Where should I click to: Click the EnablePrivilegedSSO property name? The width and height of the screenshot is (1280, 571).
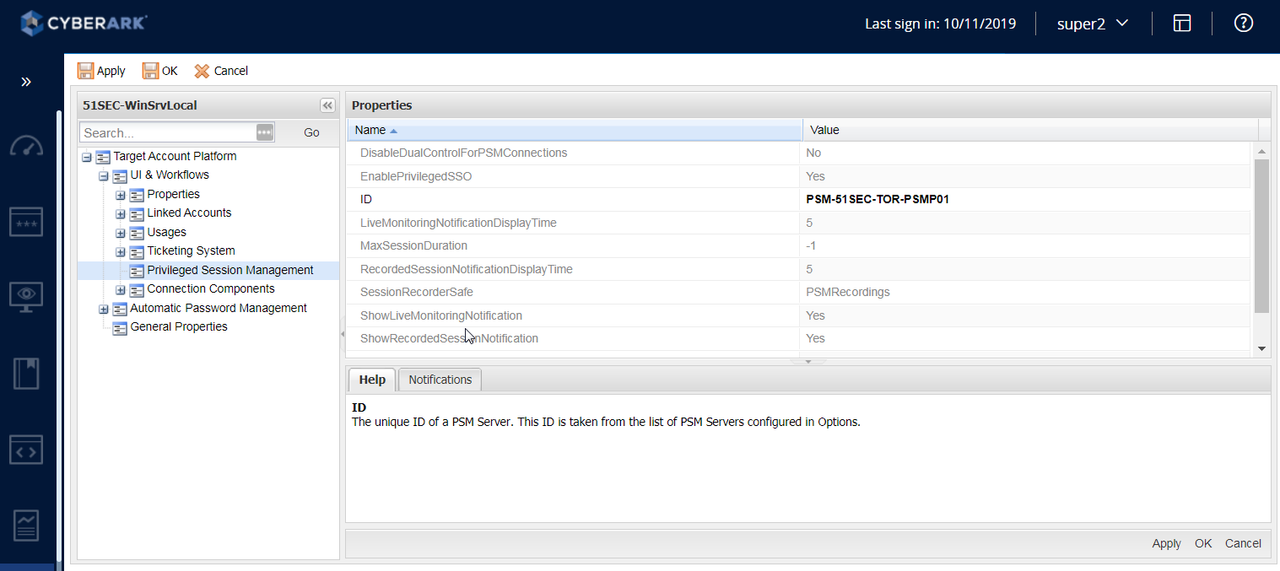(416, 176)
